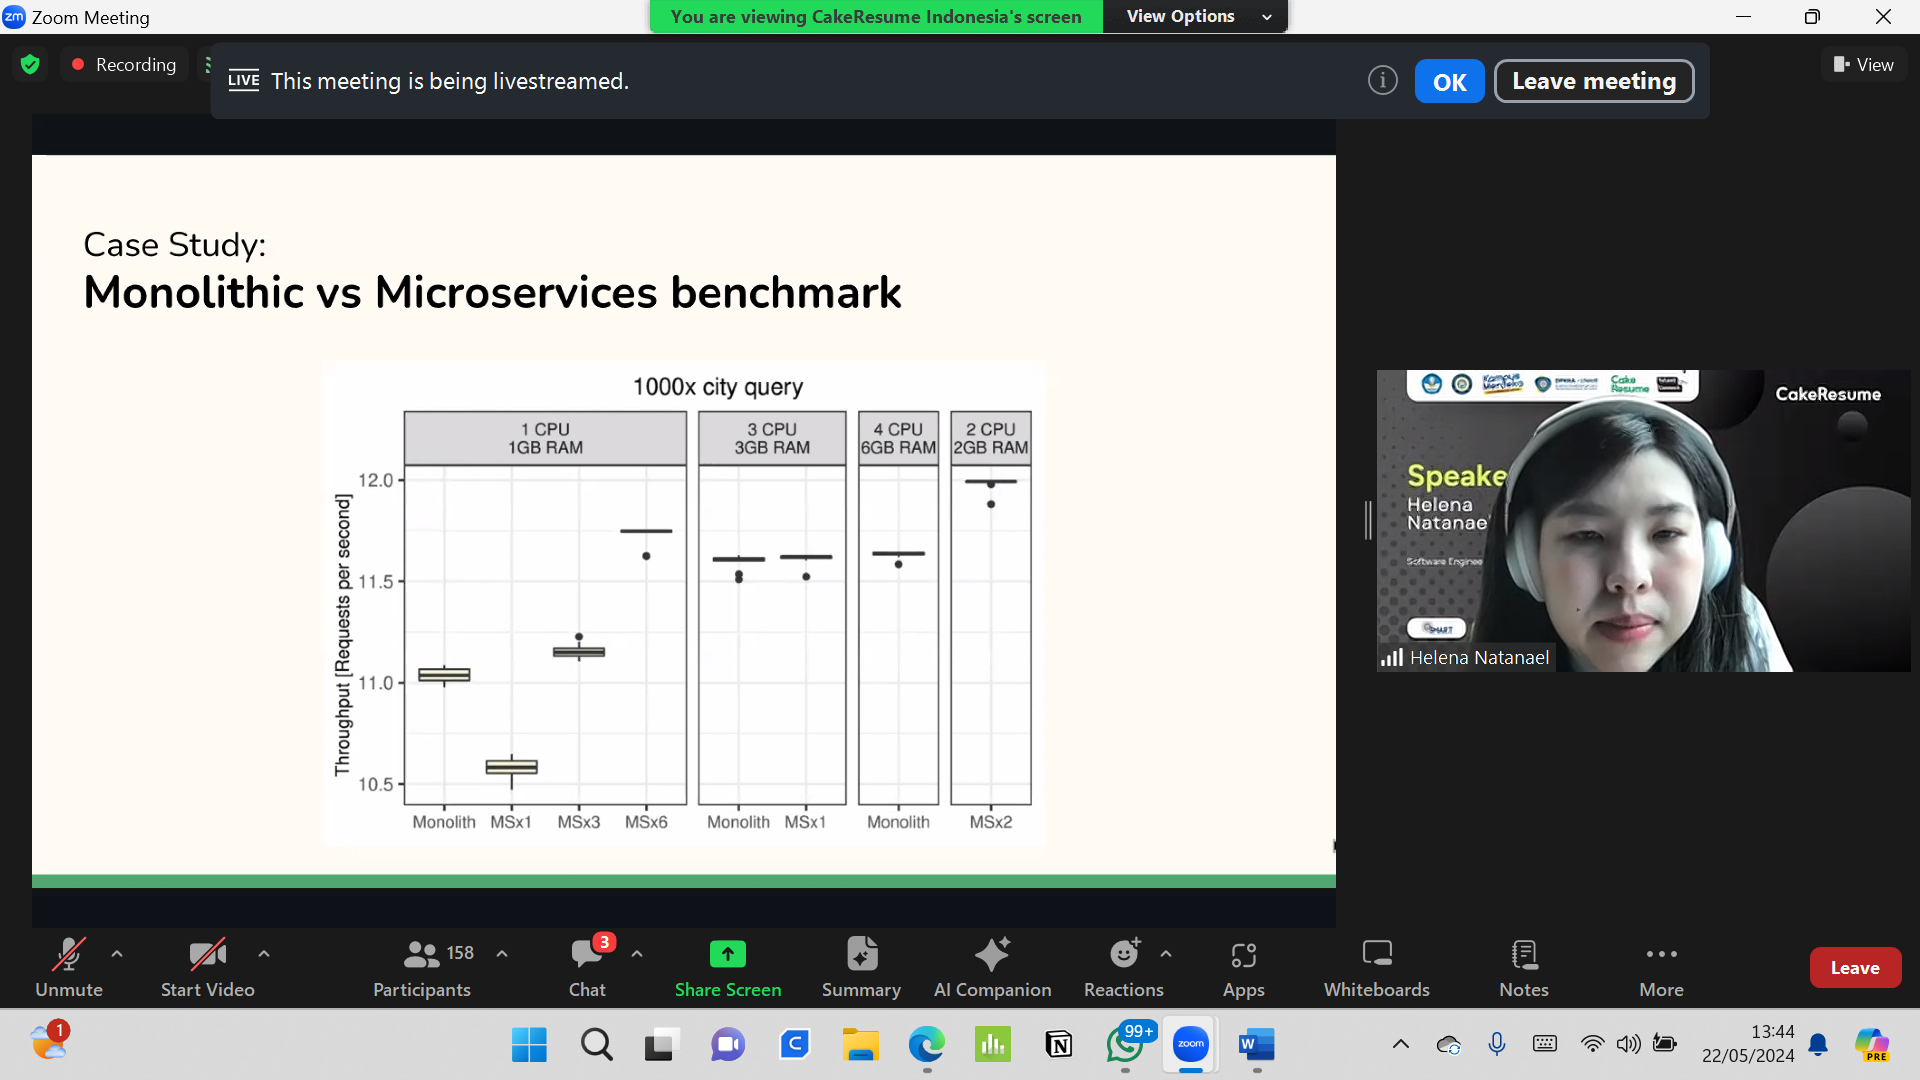Viewport: 1920px width, 1080px height.
Task: Open Windows Search from the taskbar
Action: (x=596, y=1045)
